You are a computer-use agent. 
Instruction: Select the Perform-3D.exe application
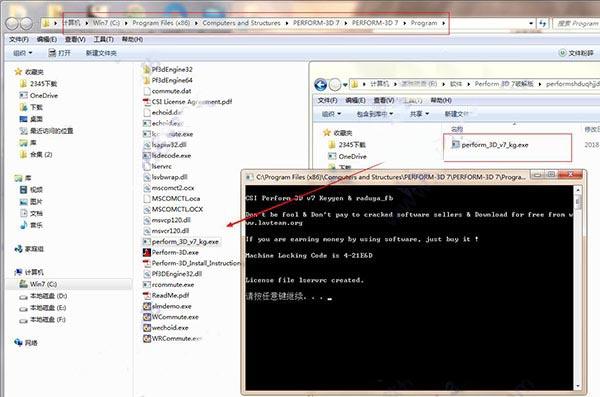pyautogui.click(x=171, y=252)
